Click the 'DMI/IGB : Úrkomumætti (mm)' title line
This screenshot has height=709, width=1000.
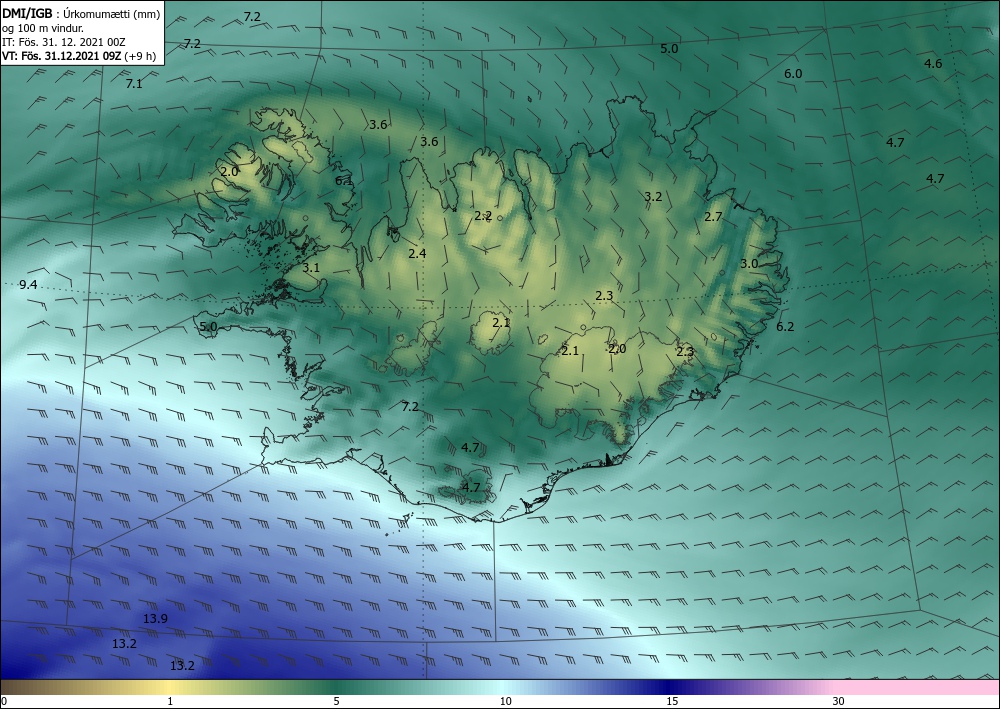coord(81,13)
